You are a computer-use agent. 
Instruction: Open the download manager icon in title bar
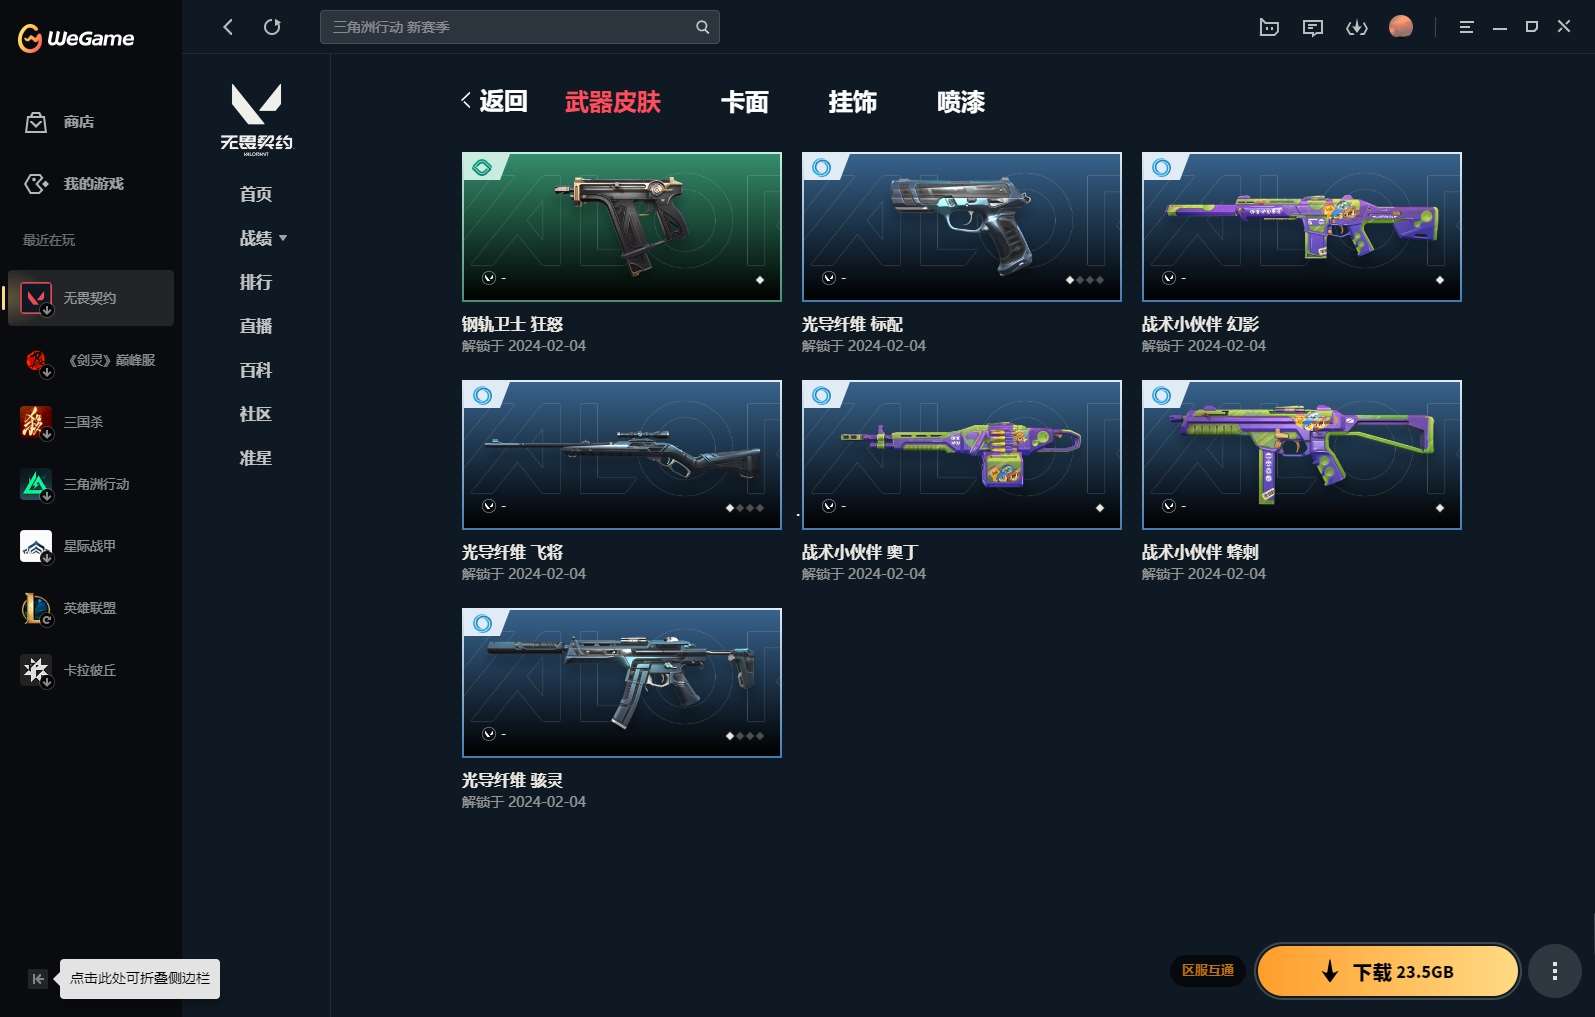[x=1356, y=27]
